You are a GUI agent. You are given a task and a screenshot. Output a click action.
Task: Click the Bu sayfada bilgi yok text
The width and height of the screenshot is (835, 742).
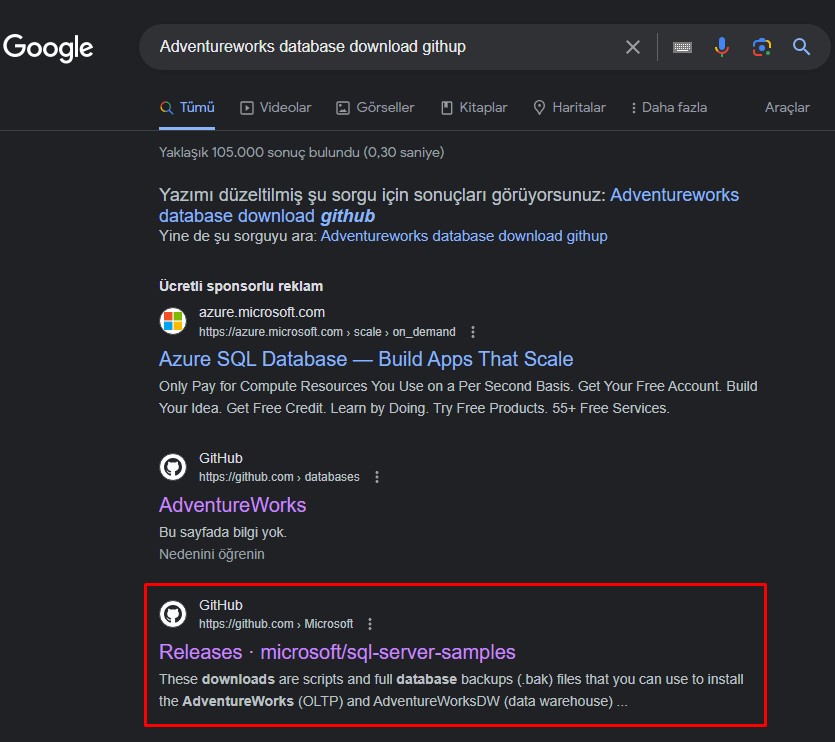click(x=223, y=532)
